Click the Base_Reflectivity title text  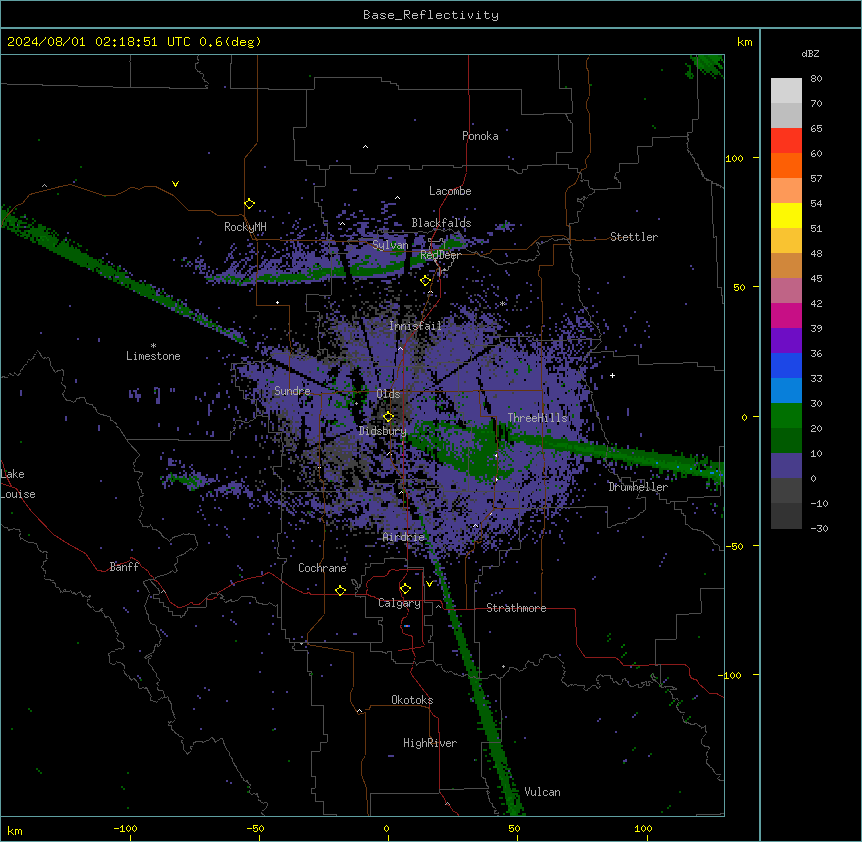431,15
